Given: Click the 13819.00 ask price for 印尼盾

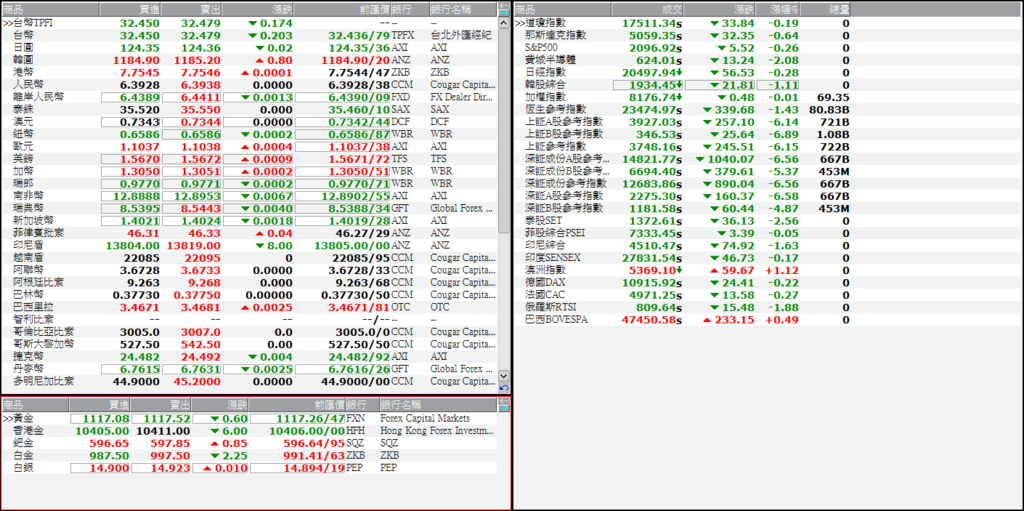Looking at the screenshot, I should pos(193,246).
